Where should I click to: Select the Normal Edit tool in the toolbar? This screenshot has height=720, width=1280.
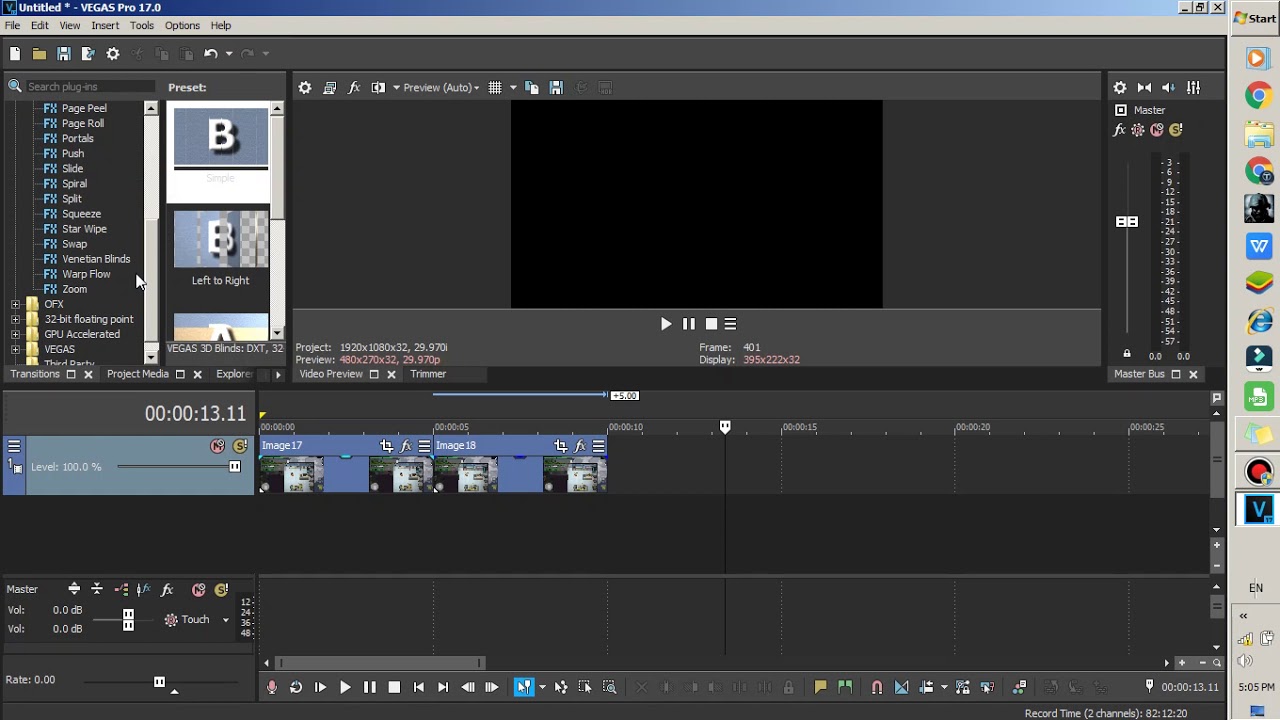(525, 687)
